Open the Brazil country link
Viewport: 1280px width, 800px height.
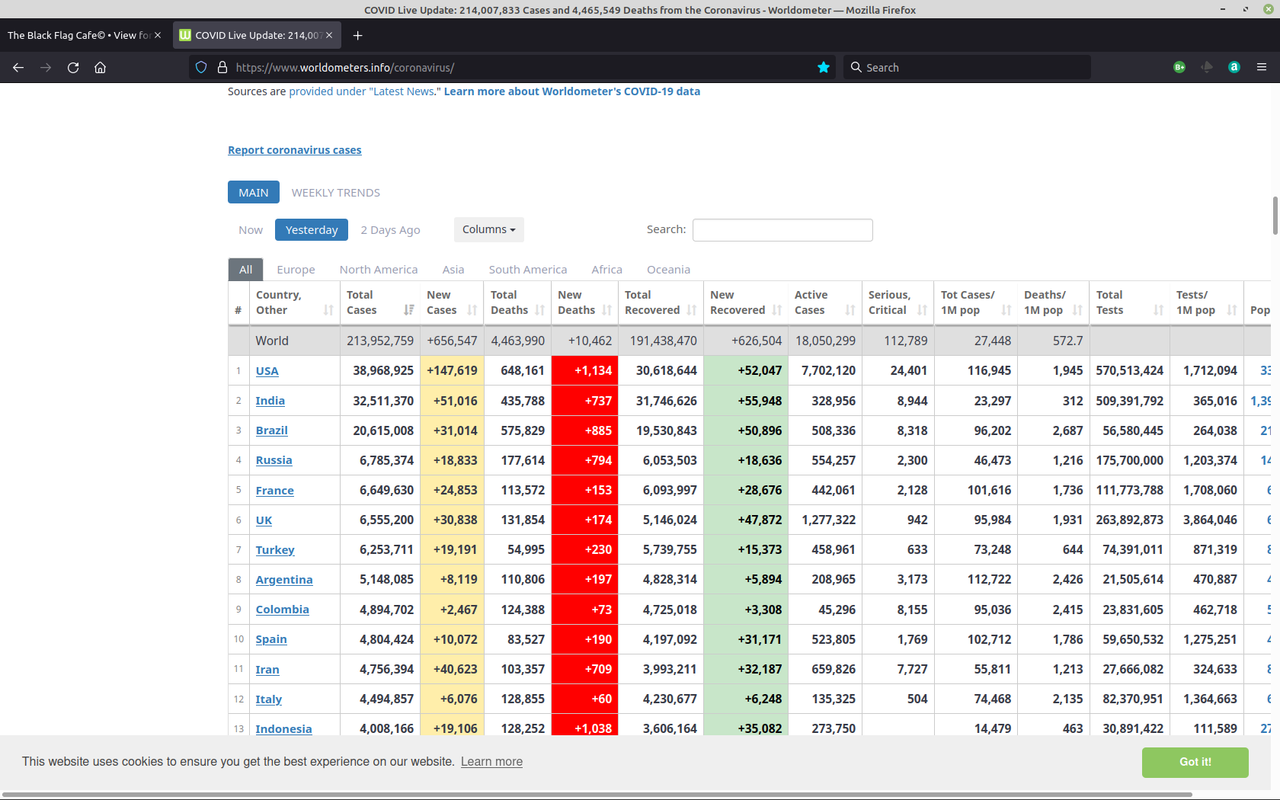pyautogui.click(x=272, y=431)
